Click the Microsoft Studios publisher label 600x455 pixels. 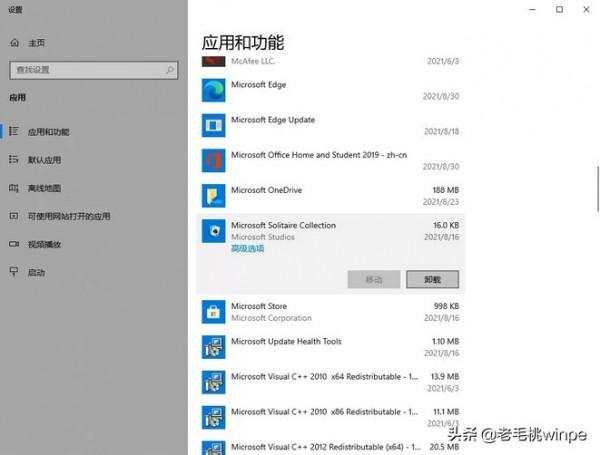(x=263, y=237)
